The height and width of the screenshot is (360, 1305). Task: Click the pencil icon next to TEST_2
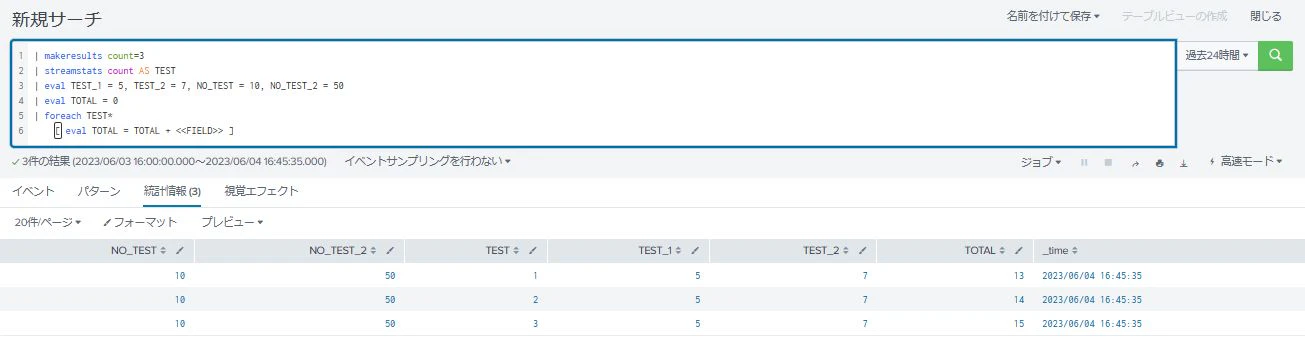pyautogui.click(x=862, y=251)
